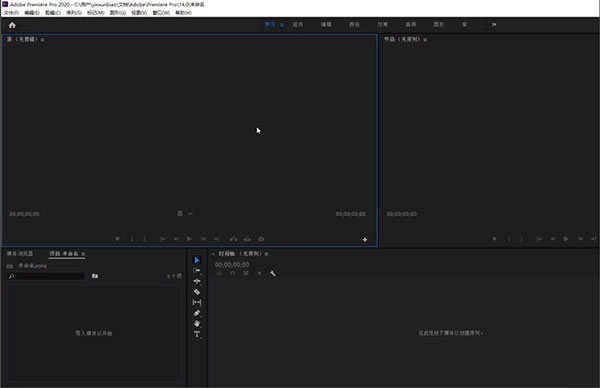Click Mark In in Source monitor

[x=132, y=239]
